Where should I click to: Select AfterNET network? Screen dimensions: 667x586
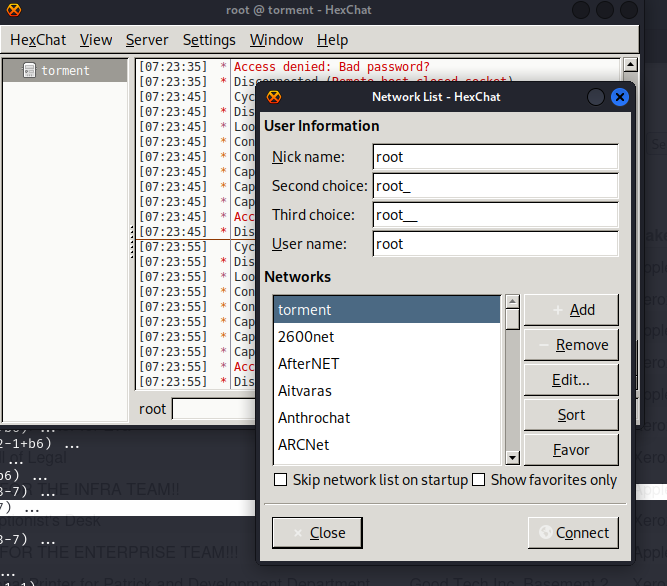(x=387, y=364)
